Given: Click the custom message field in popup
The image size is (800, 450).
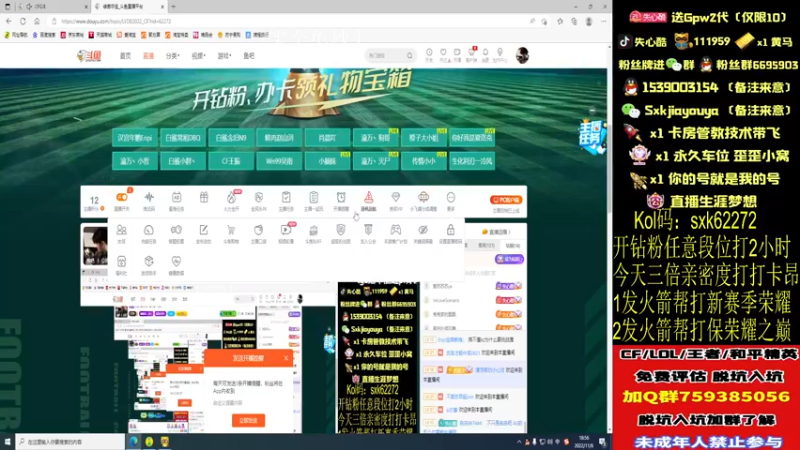Looking at the screenshot, I should pyautogui.click(x=247, y=403).
